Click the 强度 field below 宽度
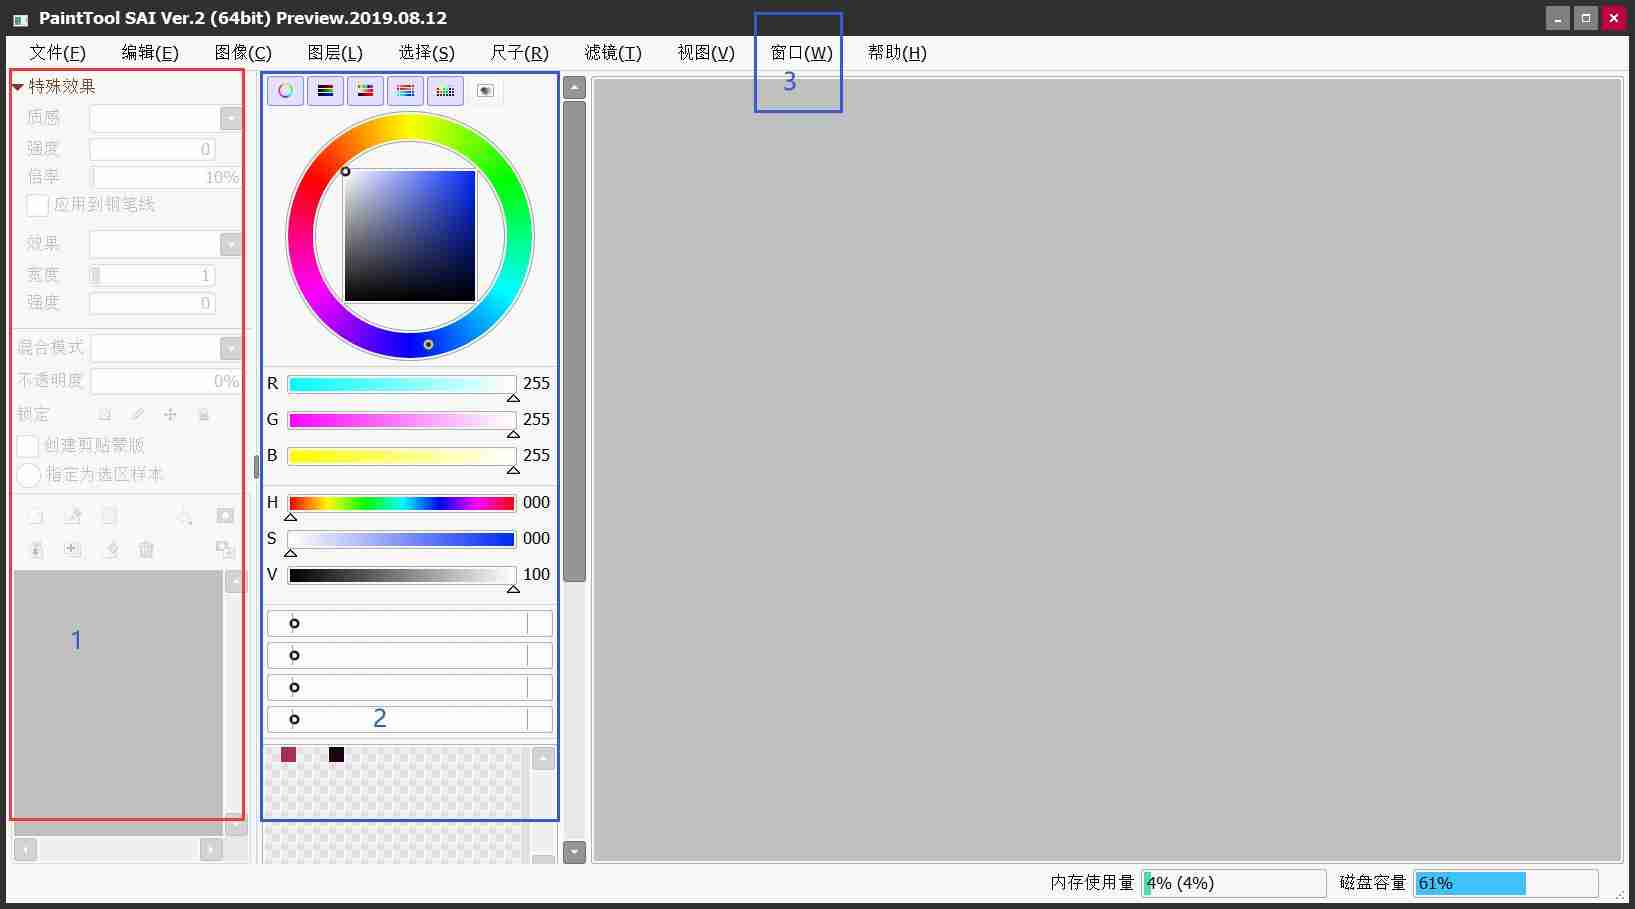The image size is (1635, 909). tap(152, 303)
